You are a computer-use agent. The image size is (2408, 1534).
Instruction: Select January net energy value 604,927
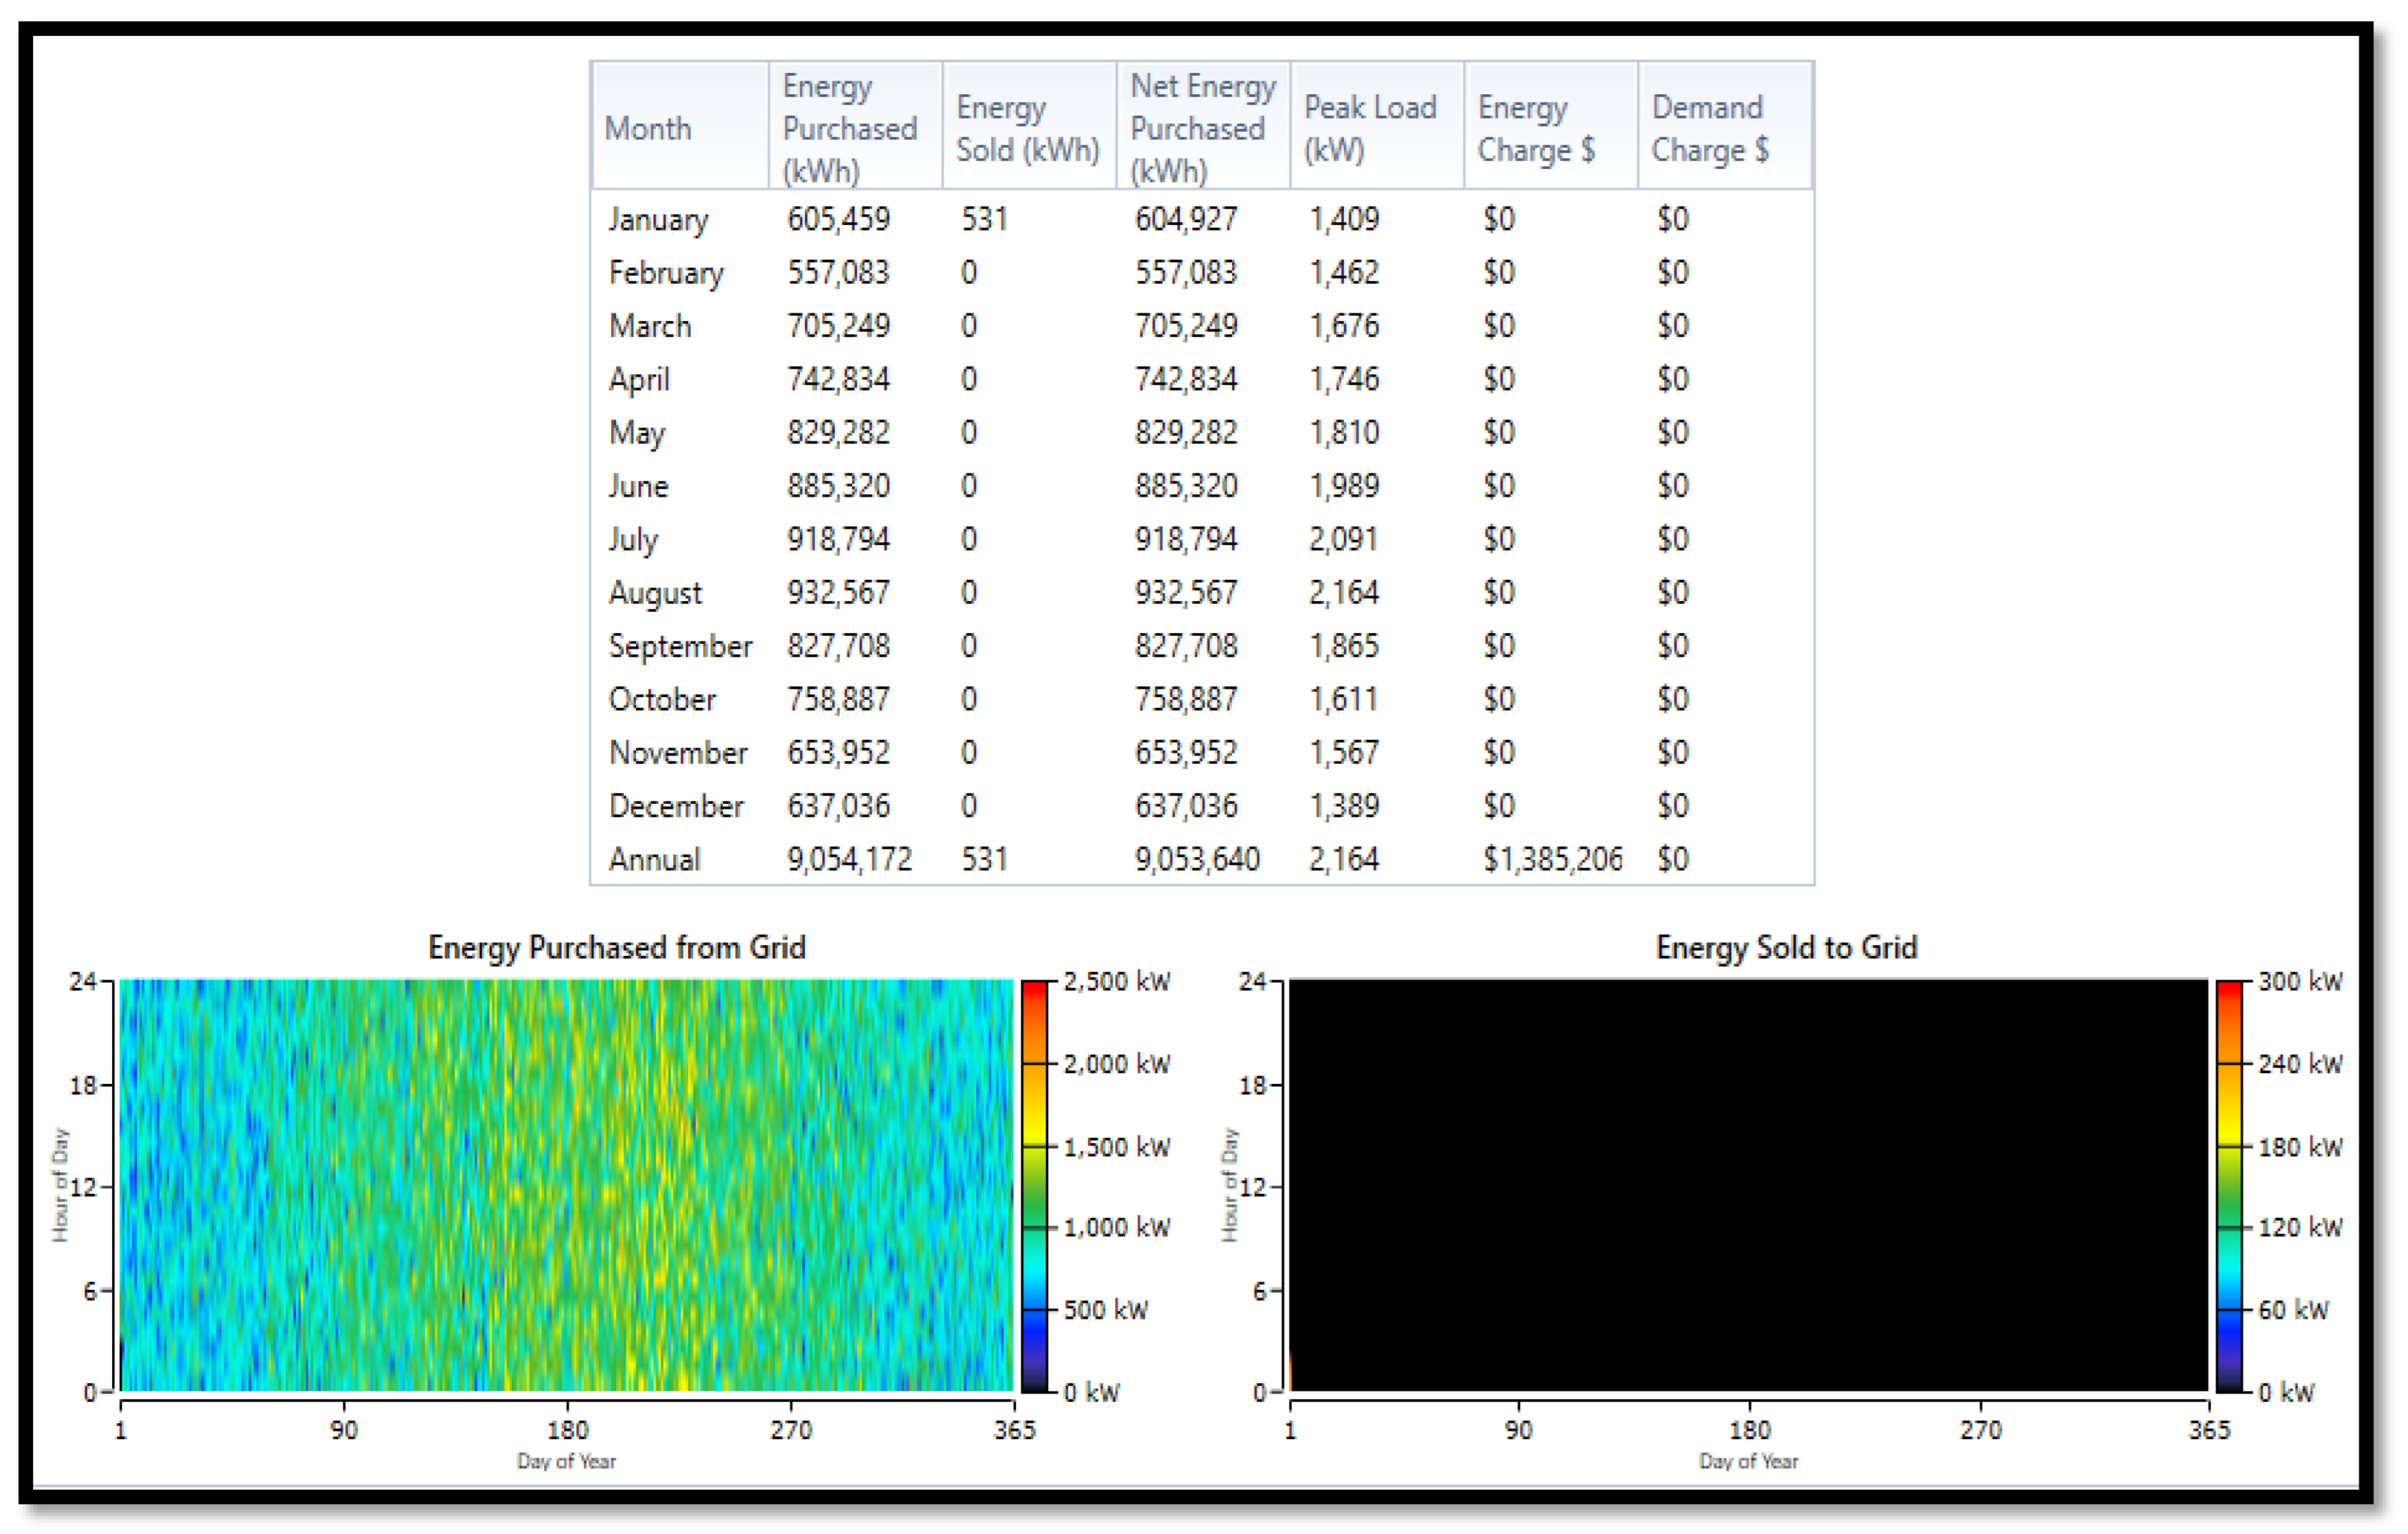(1186, 219)
